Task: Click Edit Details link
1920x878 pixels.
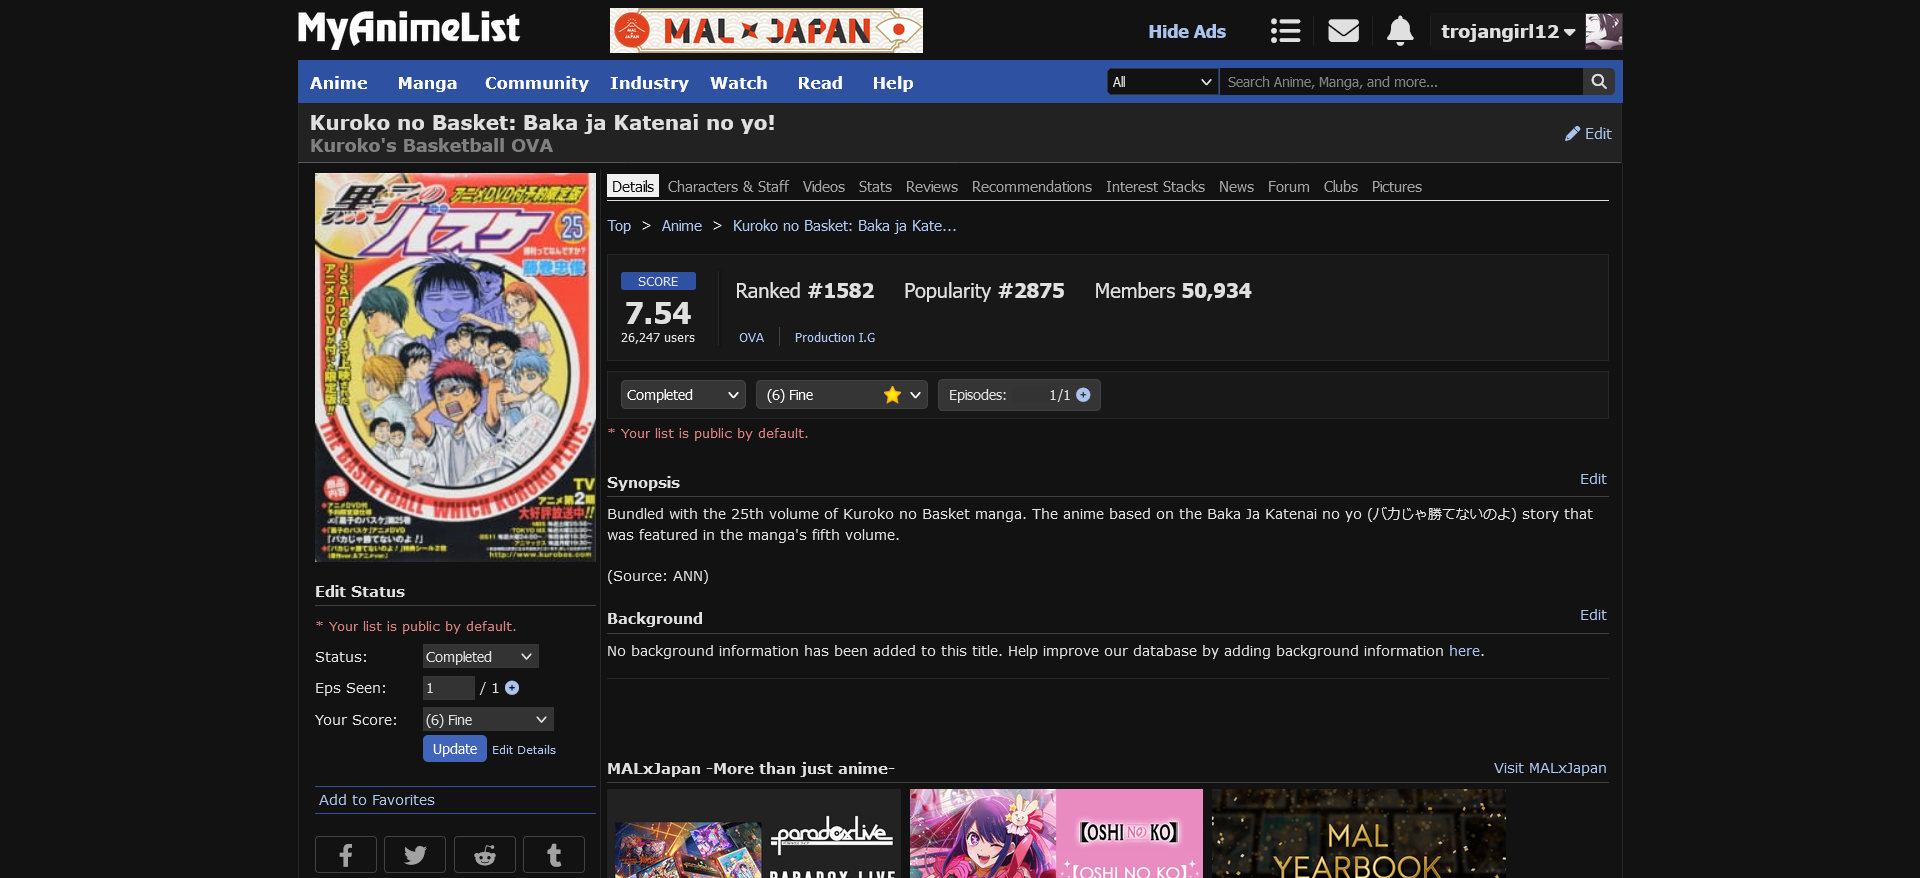Action: [524, 750]
